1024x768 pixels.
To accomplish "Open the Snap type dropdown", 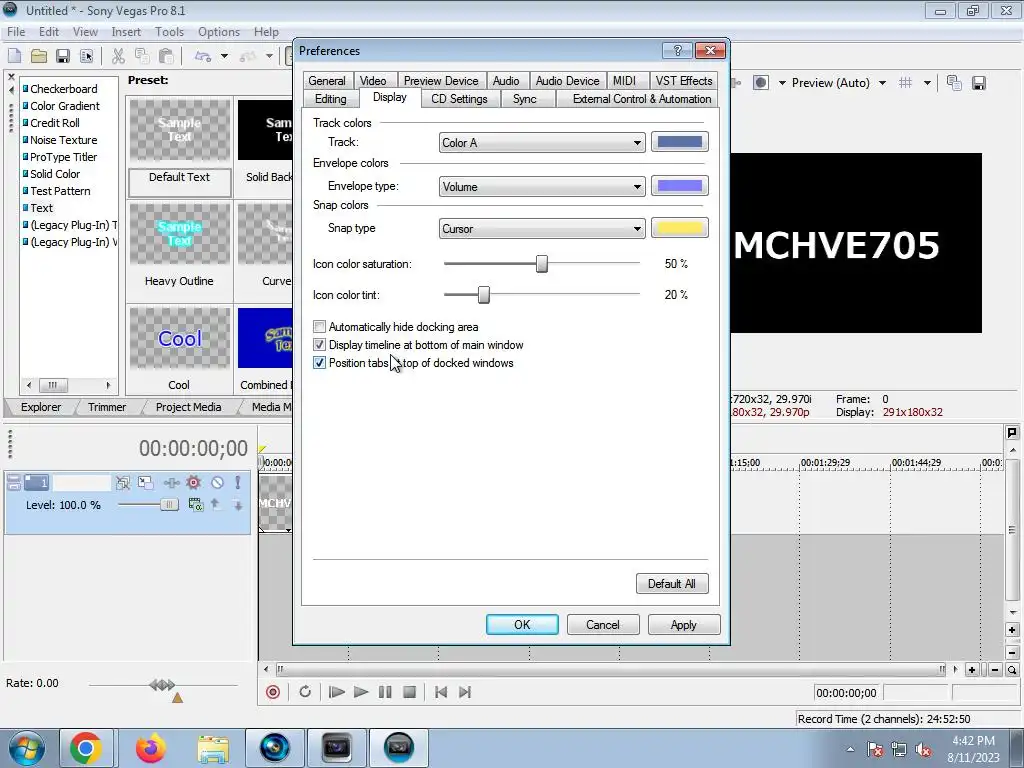I will click(x=542, y=229).
